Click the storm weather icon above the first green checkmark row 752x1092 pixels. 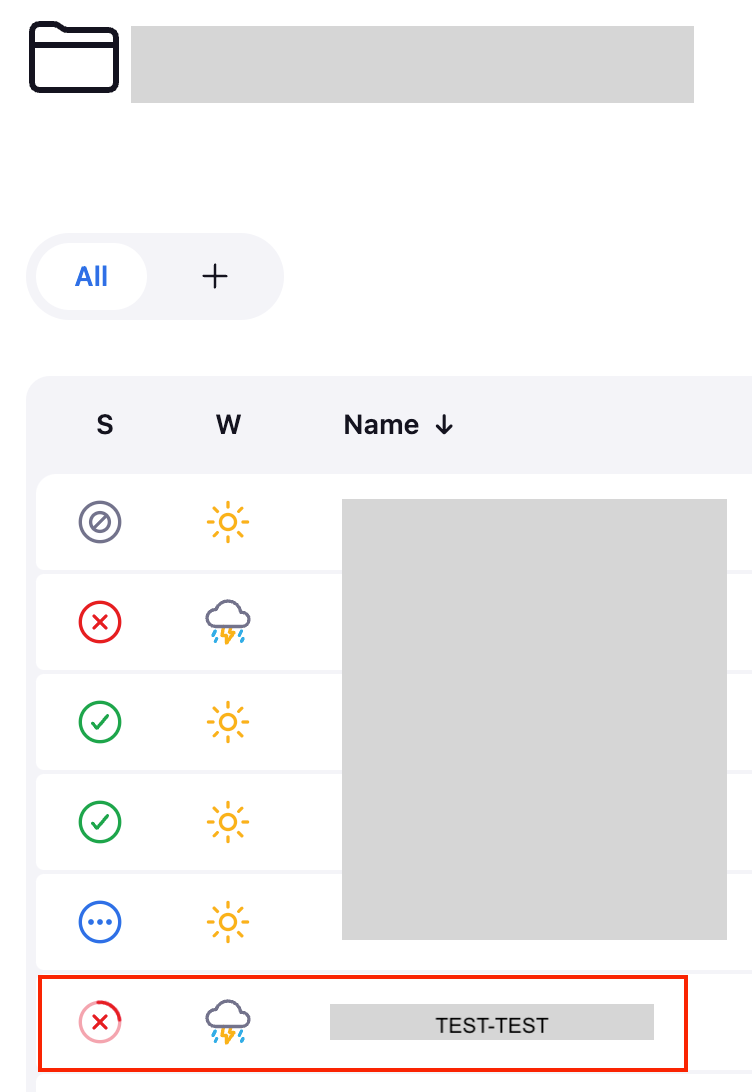tap(228, 622)
